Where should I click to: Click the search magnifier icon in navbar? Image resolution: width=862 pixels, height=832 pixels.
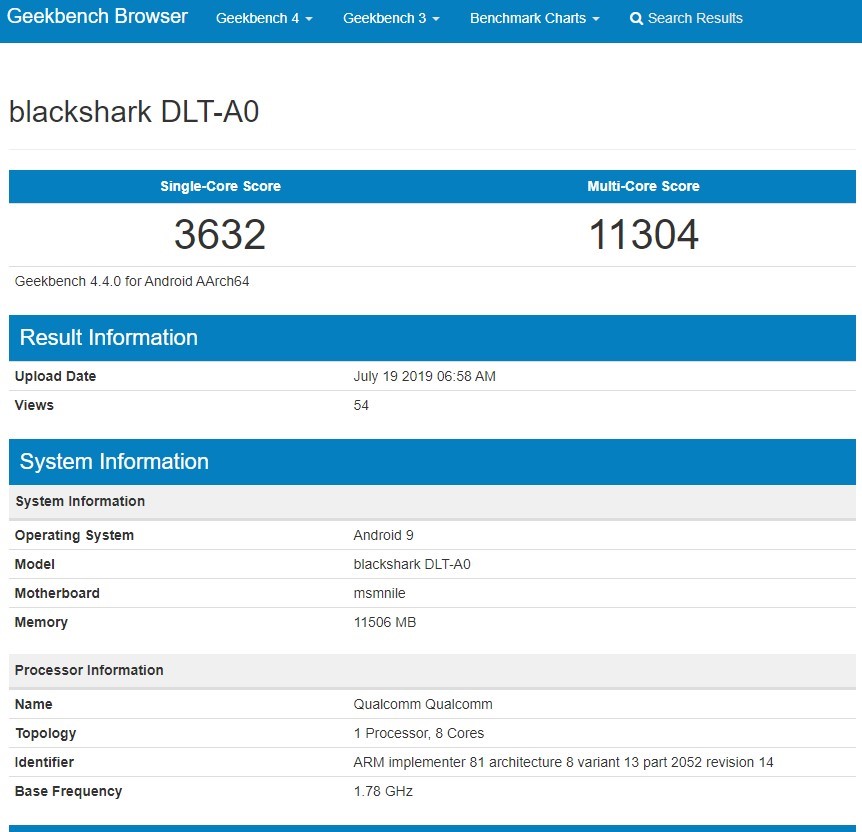coord(636,19)
